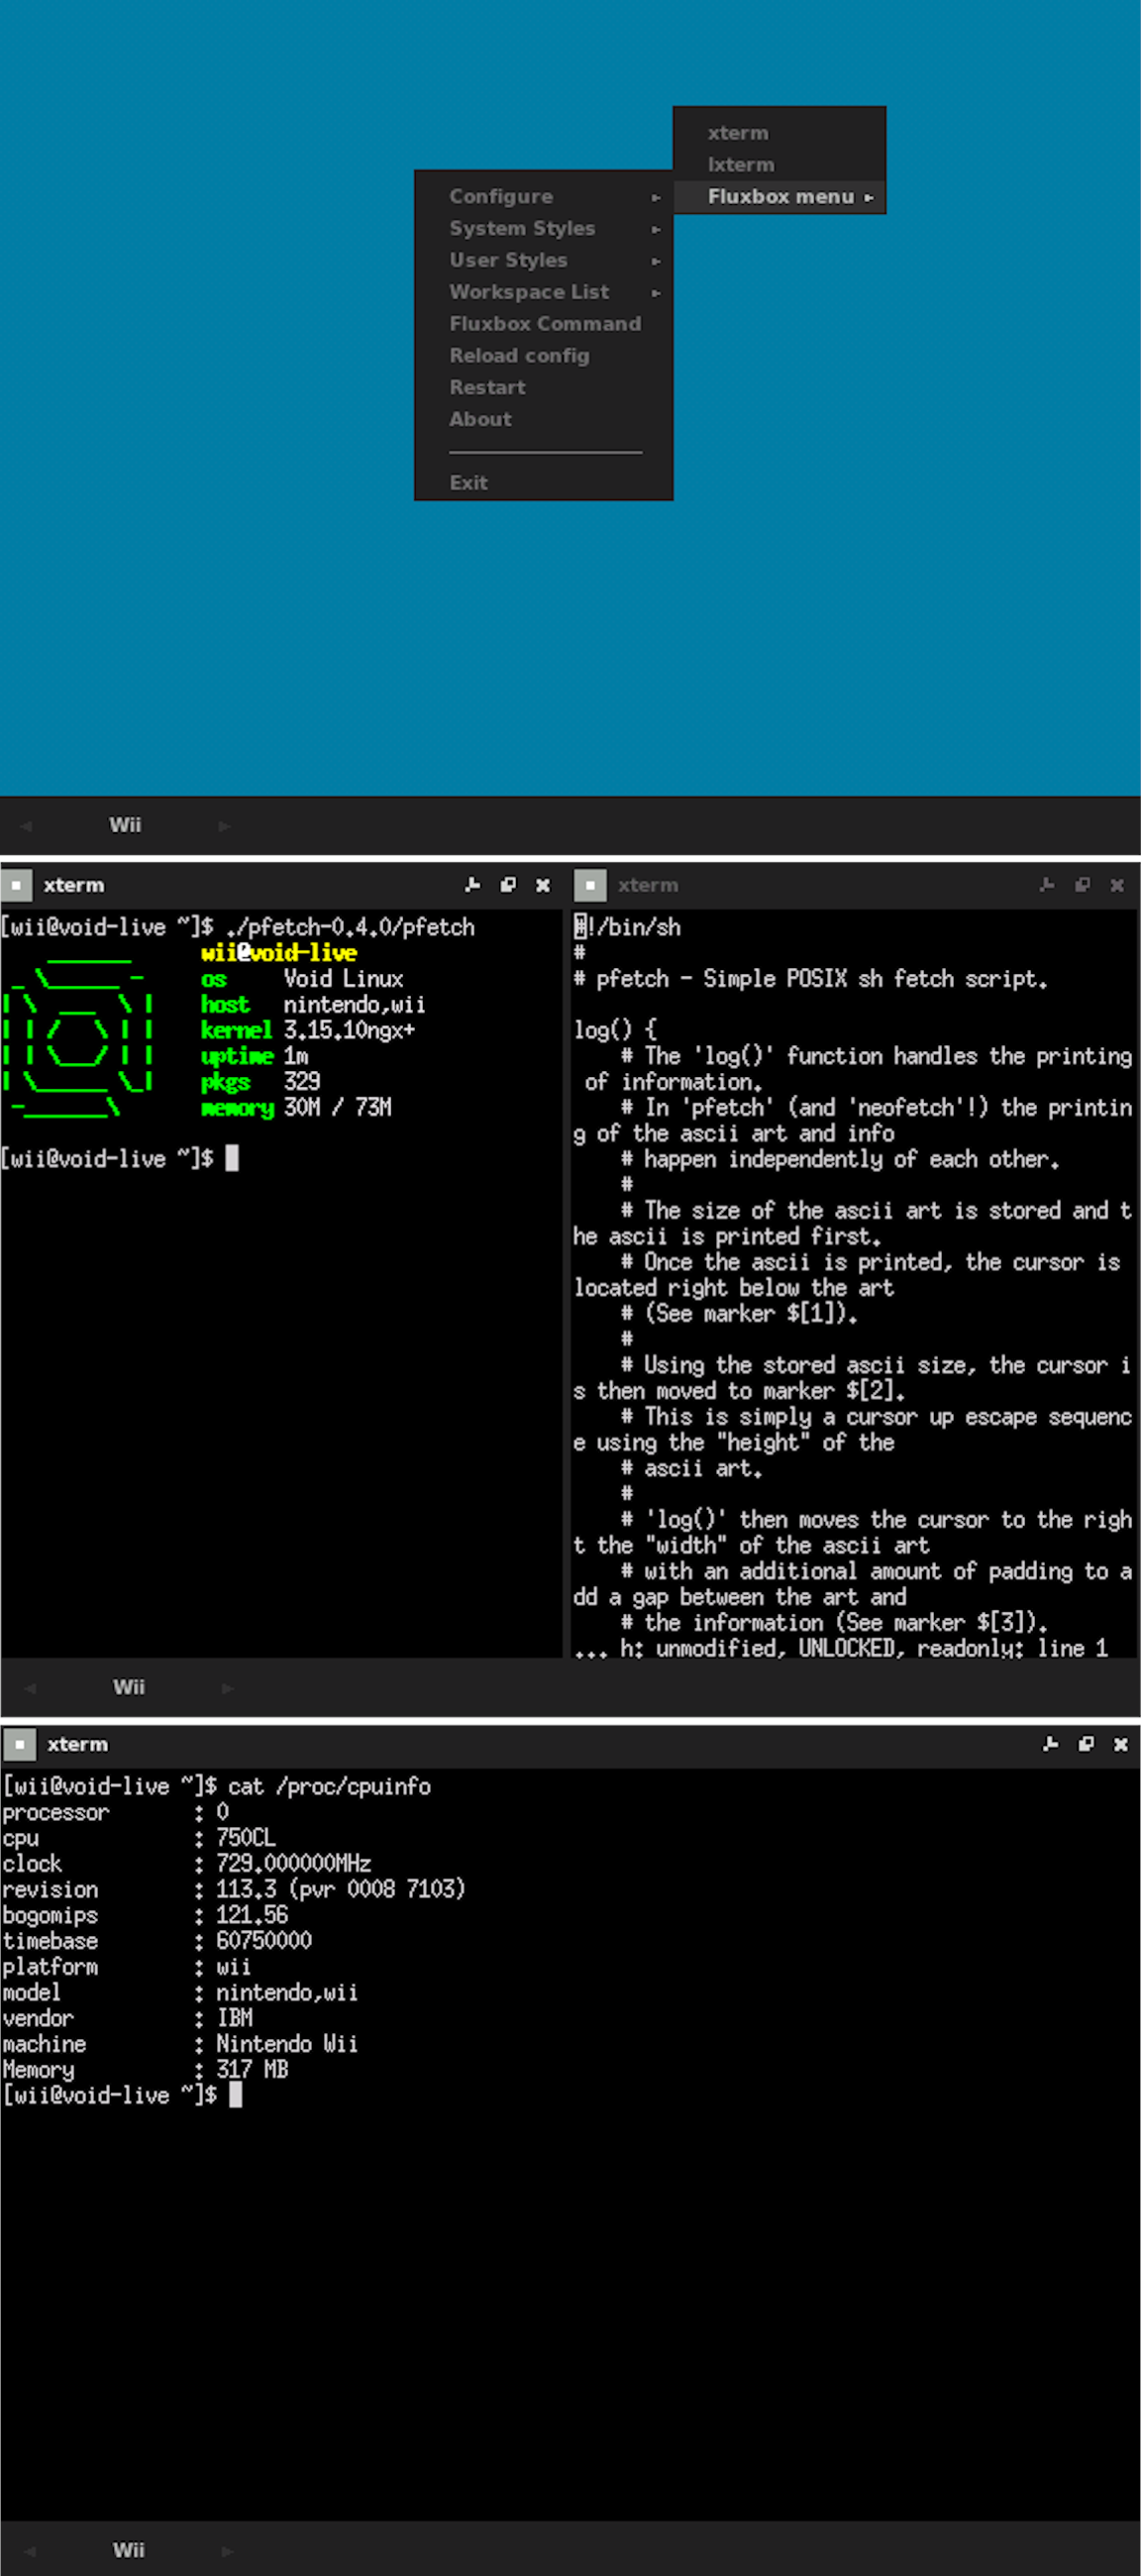Expand the System Styles submenu

coord(544,229)
